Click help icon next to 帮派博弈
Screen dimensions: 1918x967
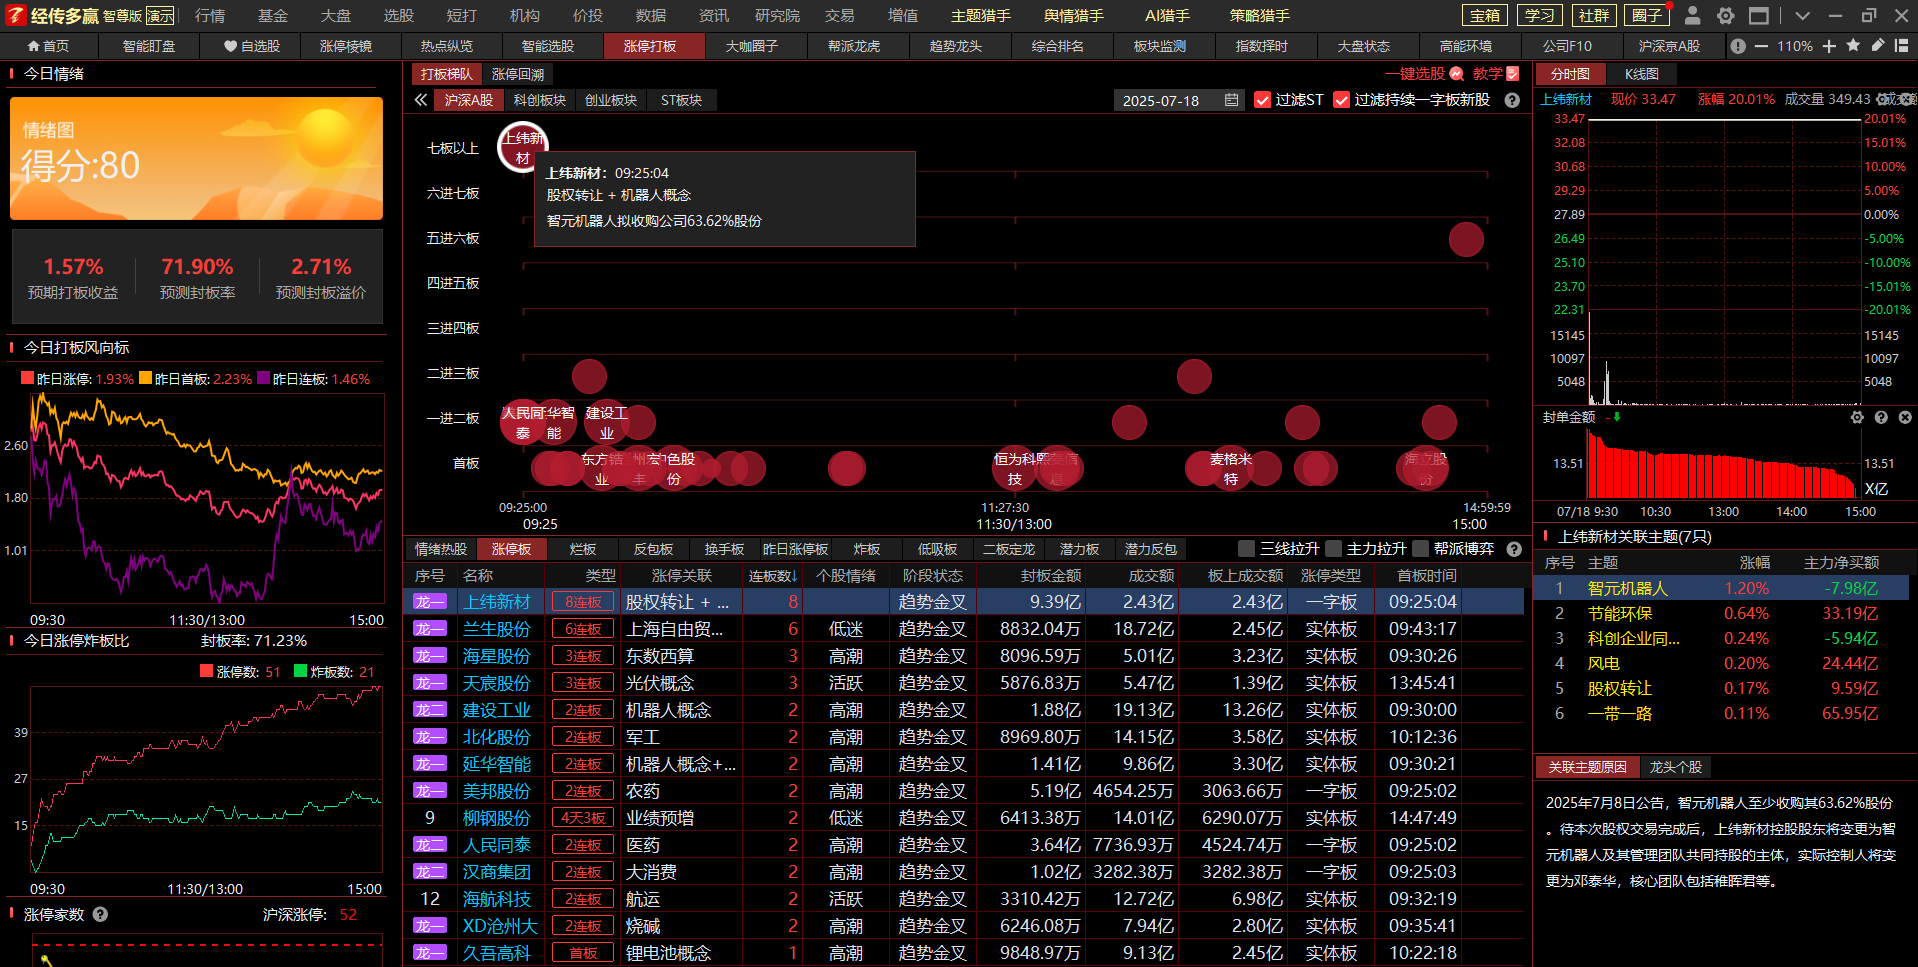click(1514, 549)
